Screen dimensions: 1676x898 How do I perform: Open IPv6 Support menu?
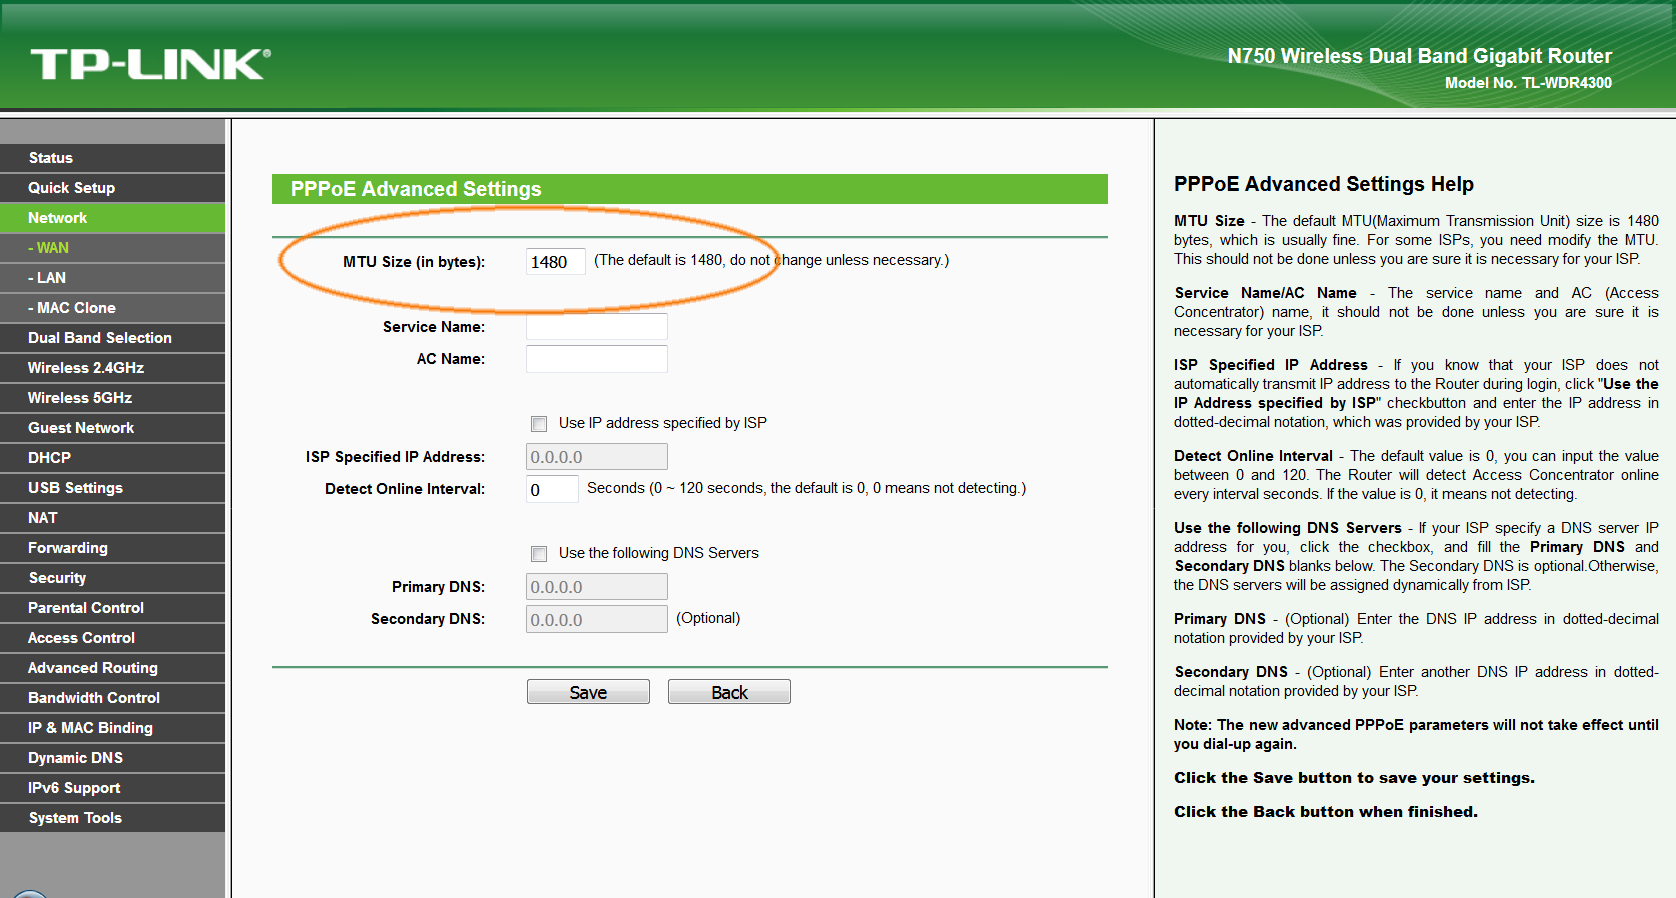pos(112,788)
